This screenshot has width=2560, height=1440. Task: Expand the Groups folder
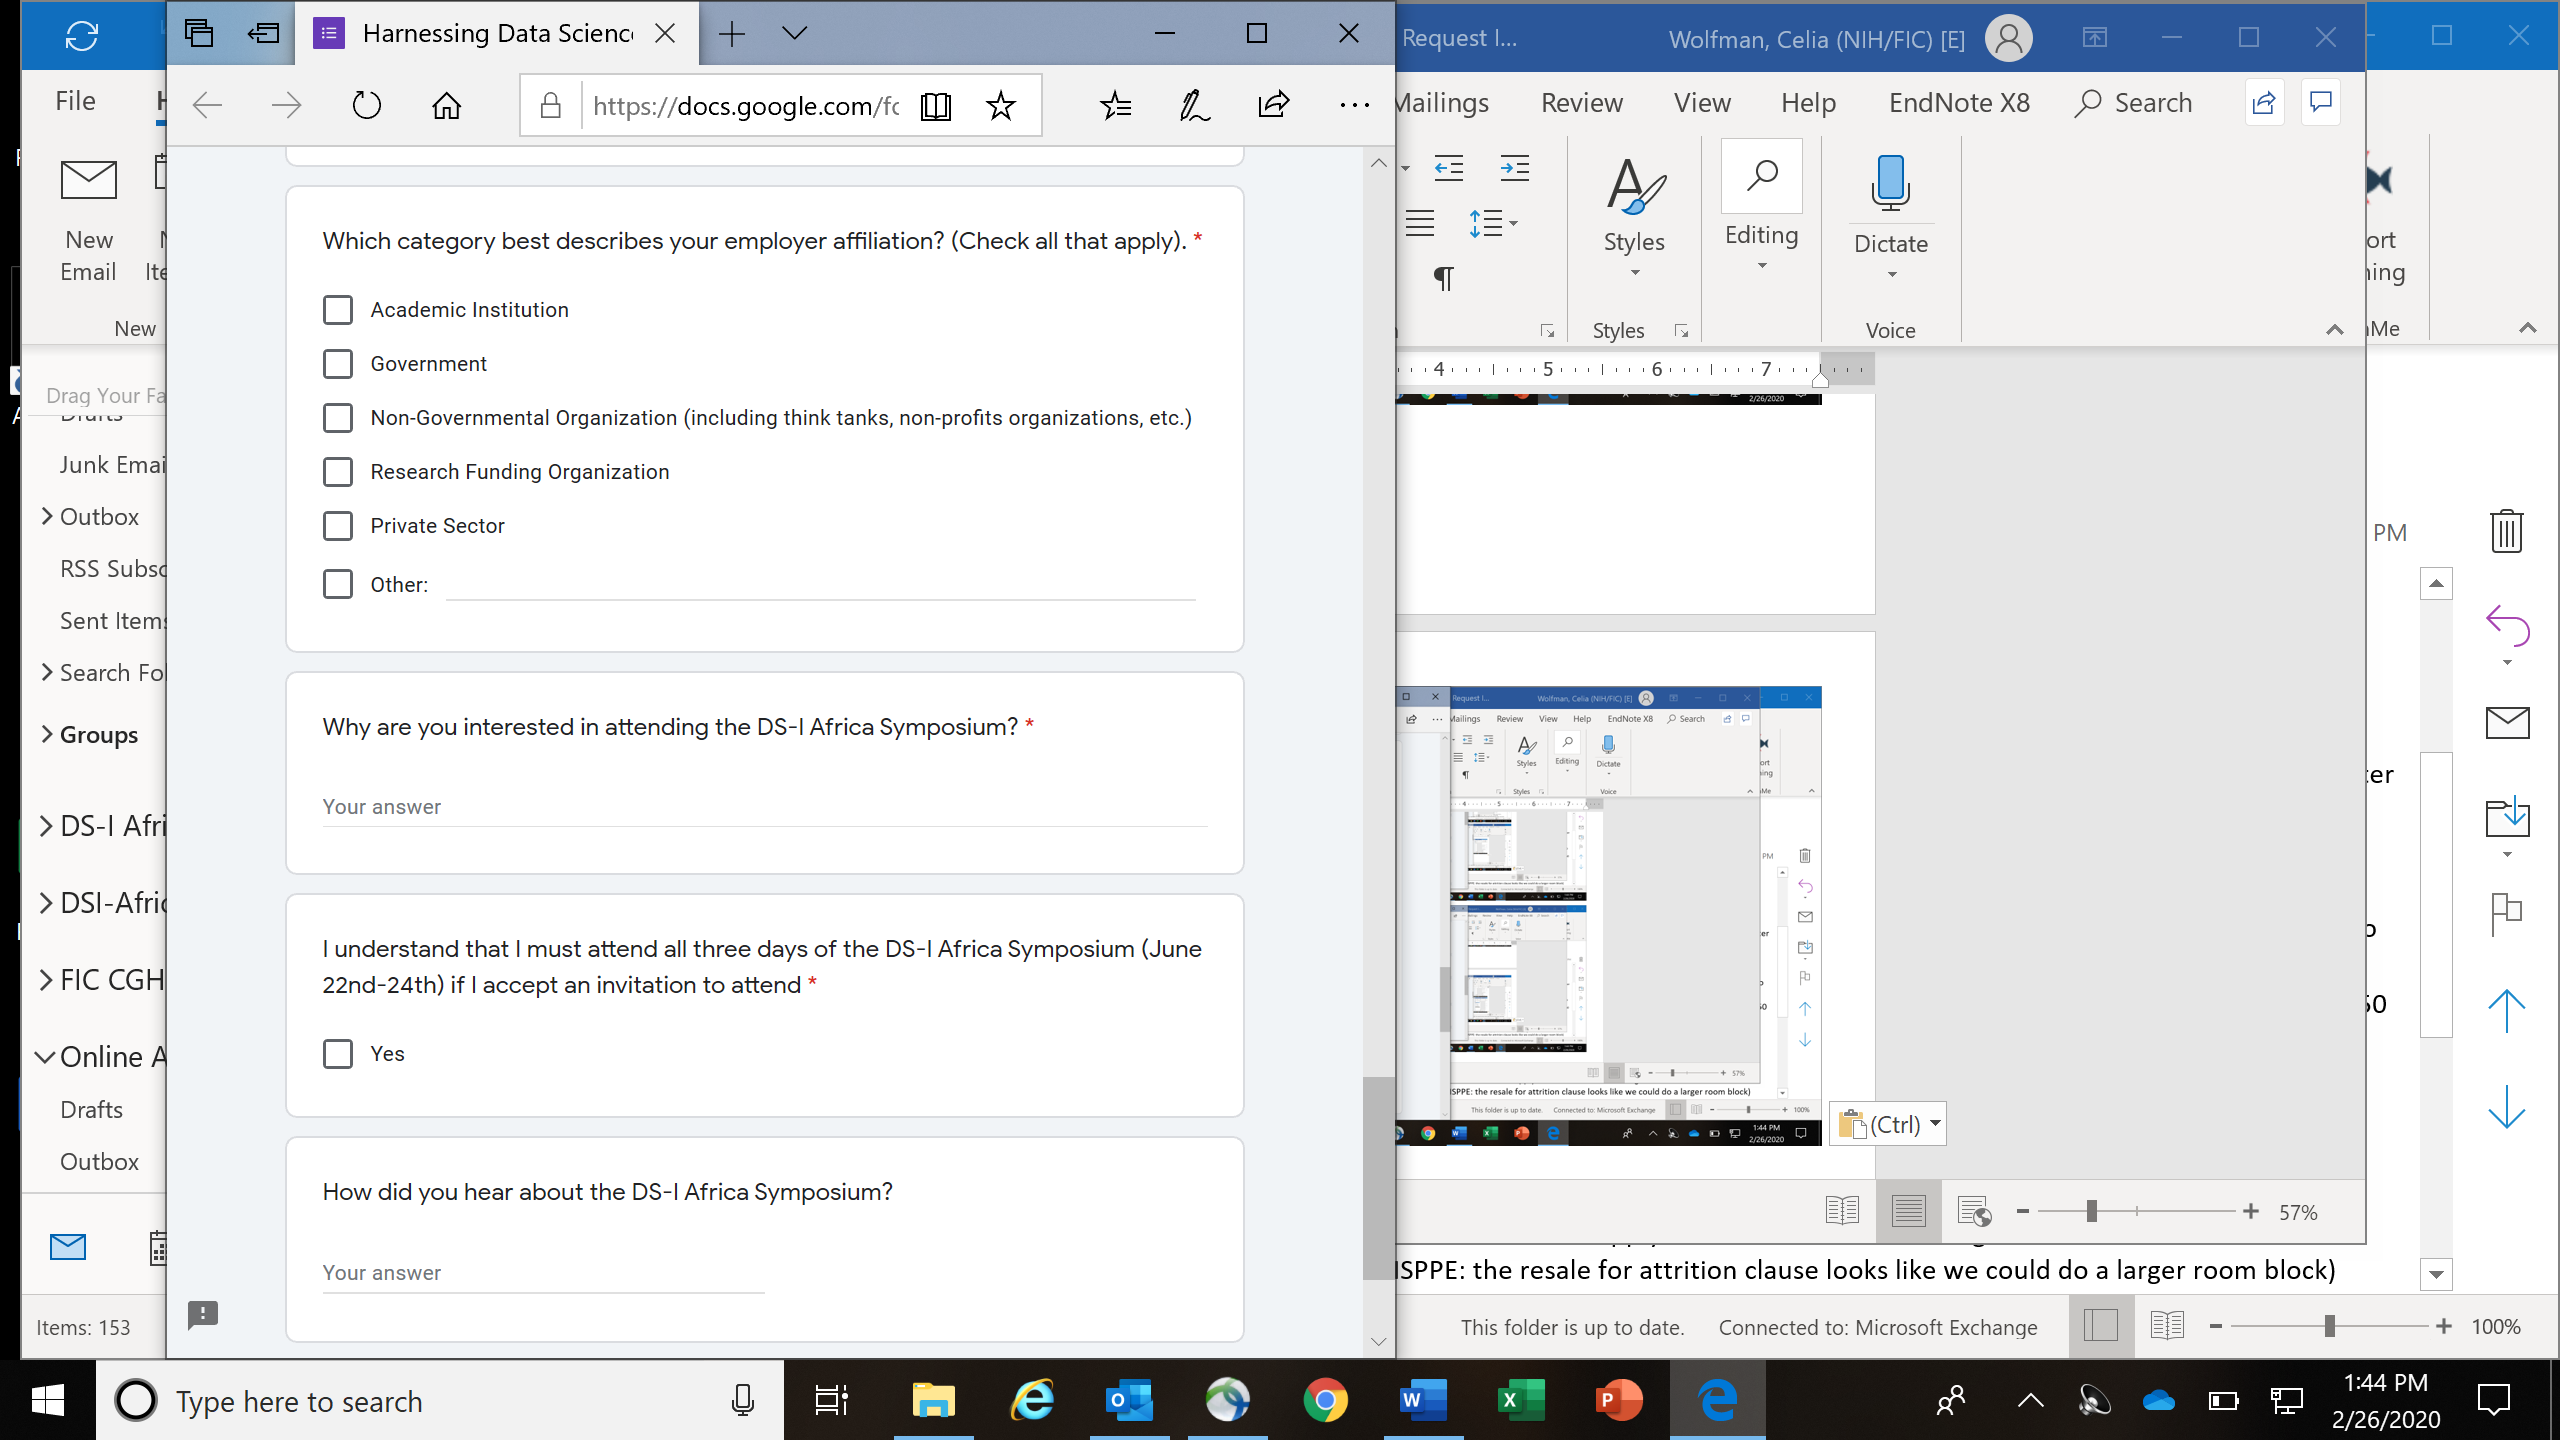(46, 734)
